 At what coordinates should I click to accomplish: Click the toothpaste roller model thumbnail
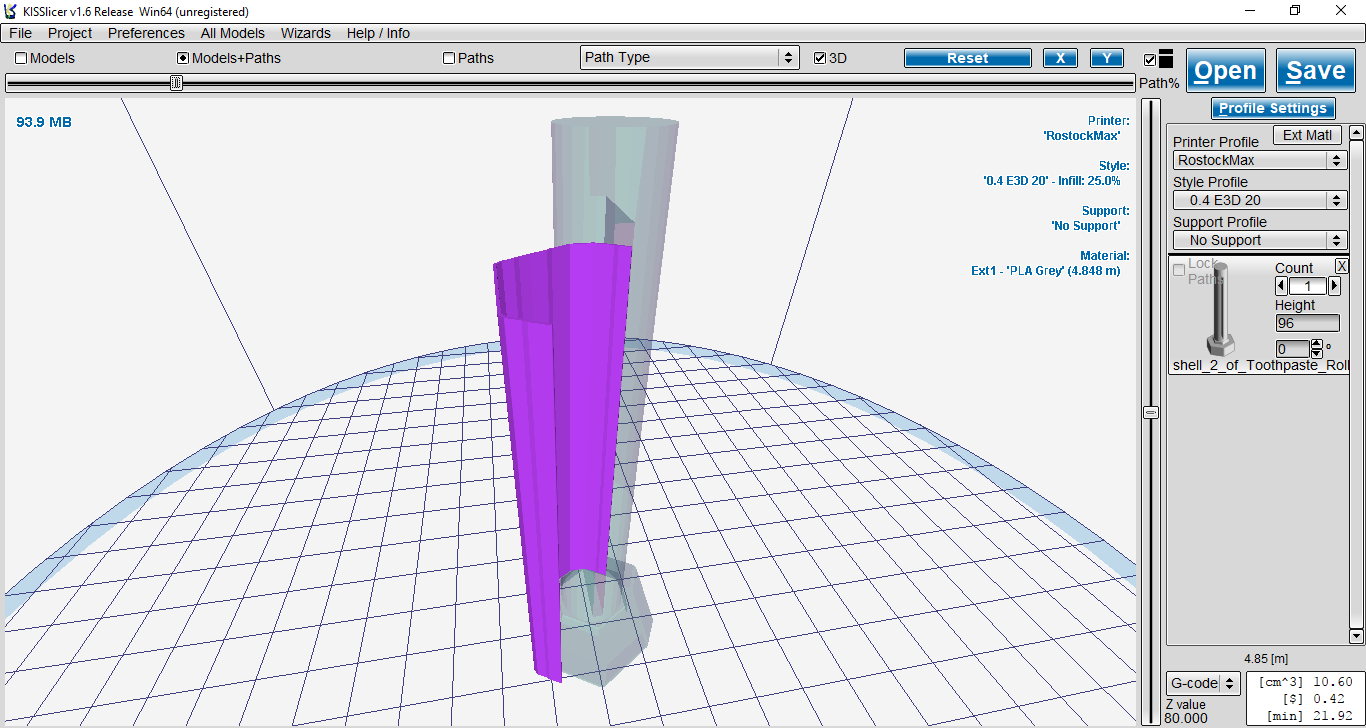click(1220, 308)
